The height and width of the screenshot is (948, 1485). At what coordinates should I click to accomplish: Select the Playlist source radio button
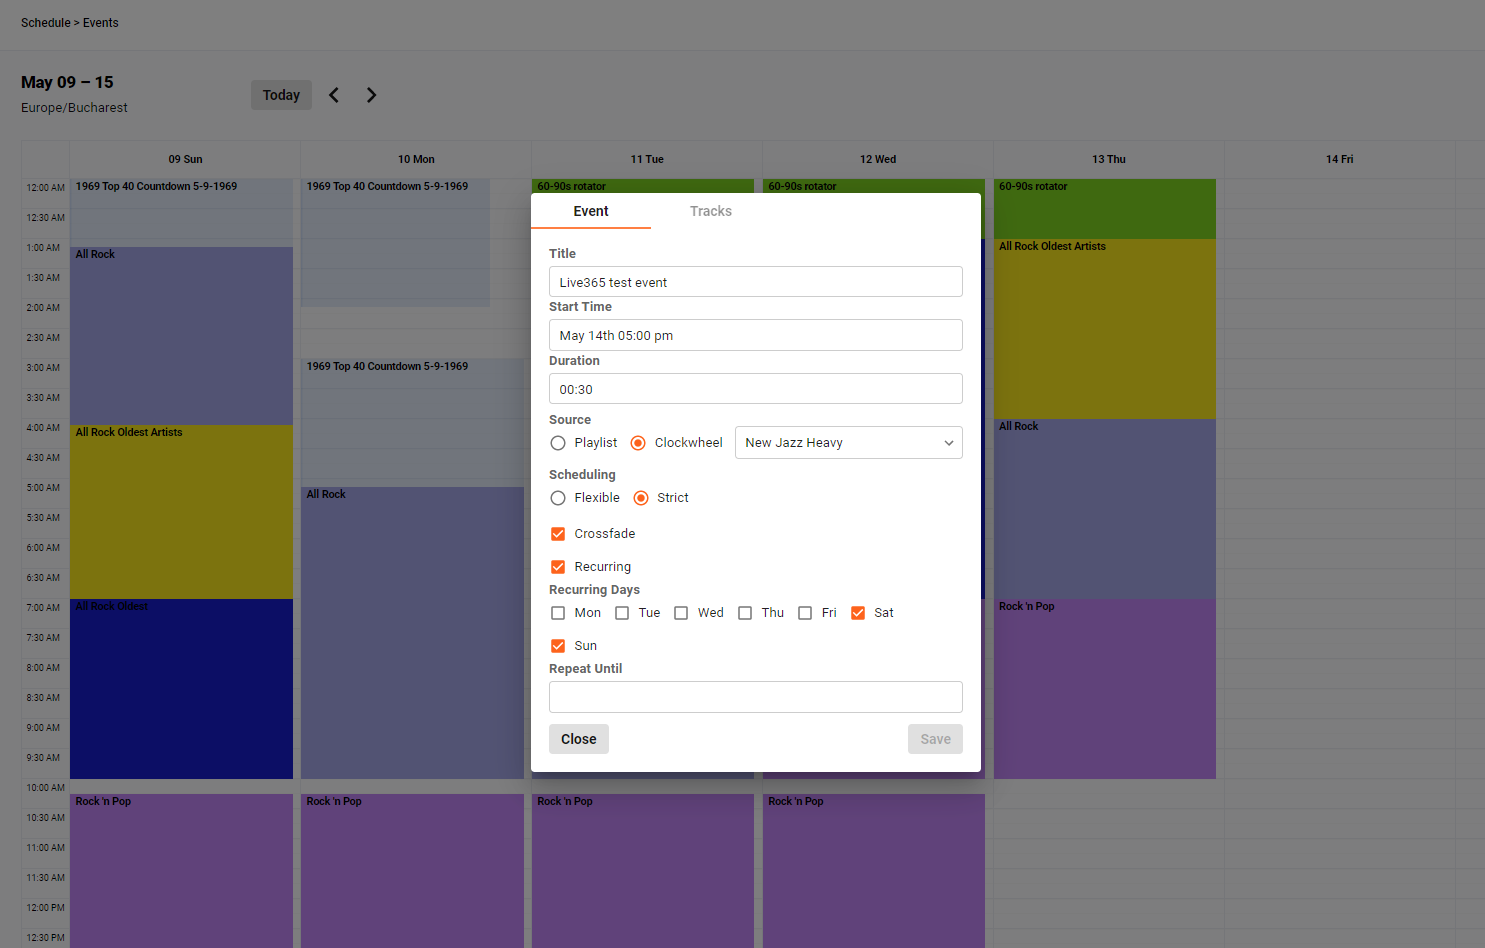(x=558, y=442)
